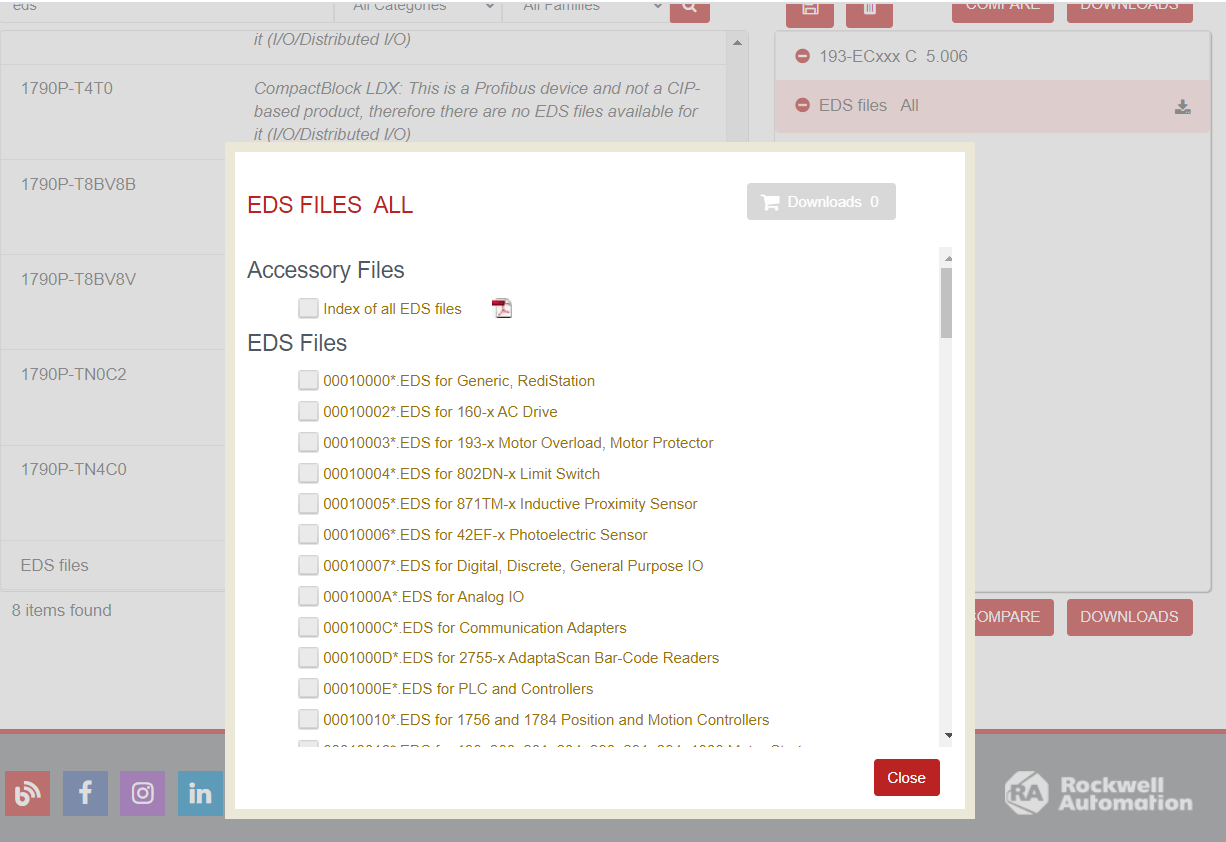Open the blog social icon in the footer
The image size is (1226, 842).
[x=27, y=793]
